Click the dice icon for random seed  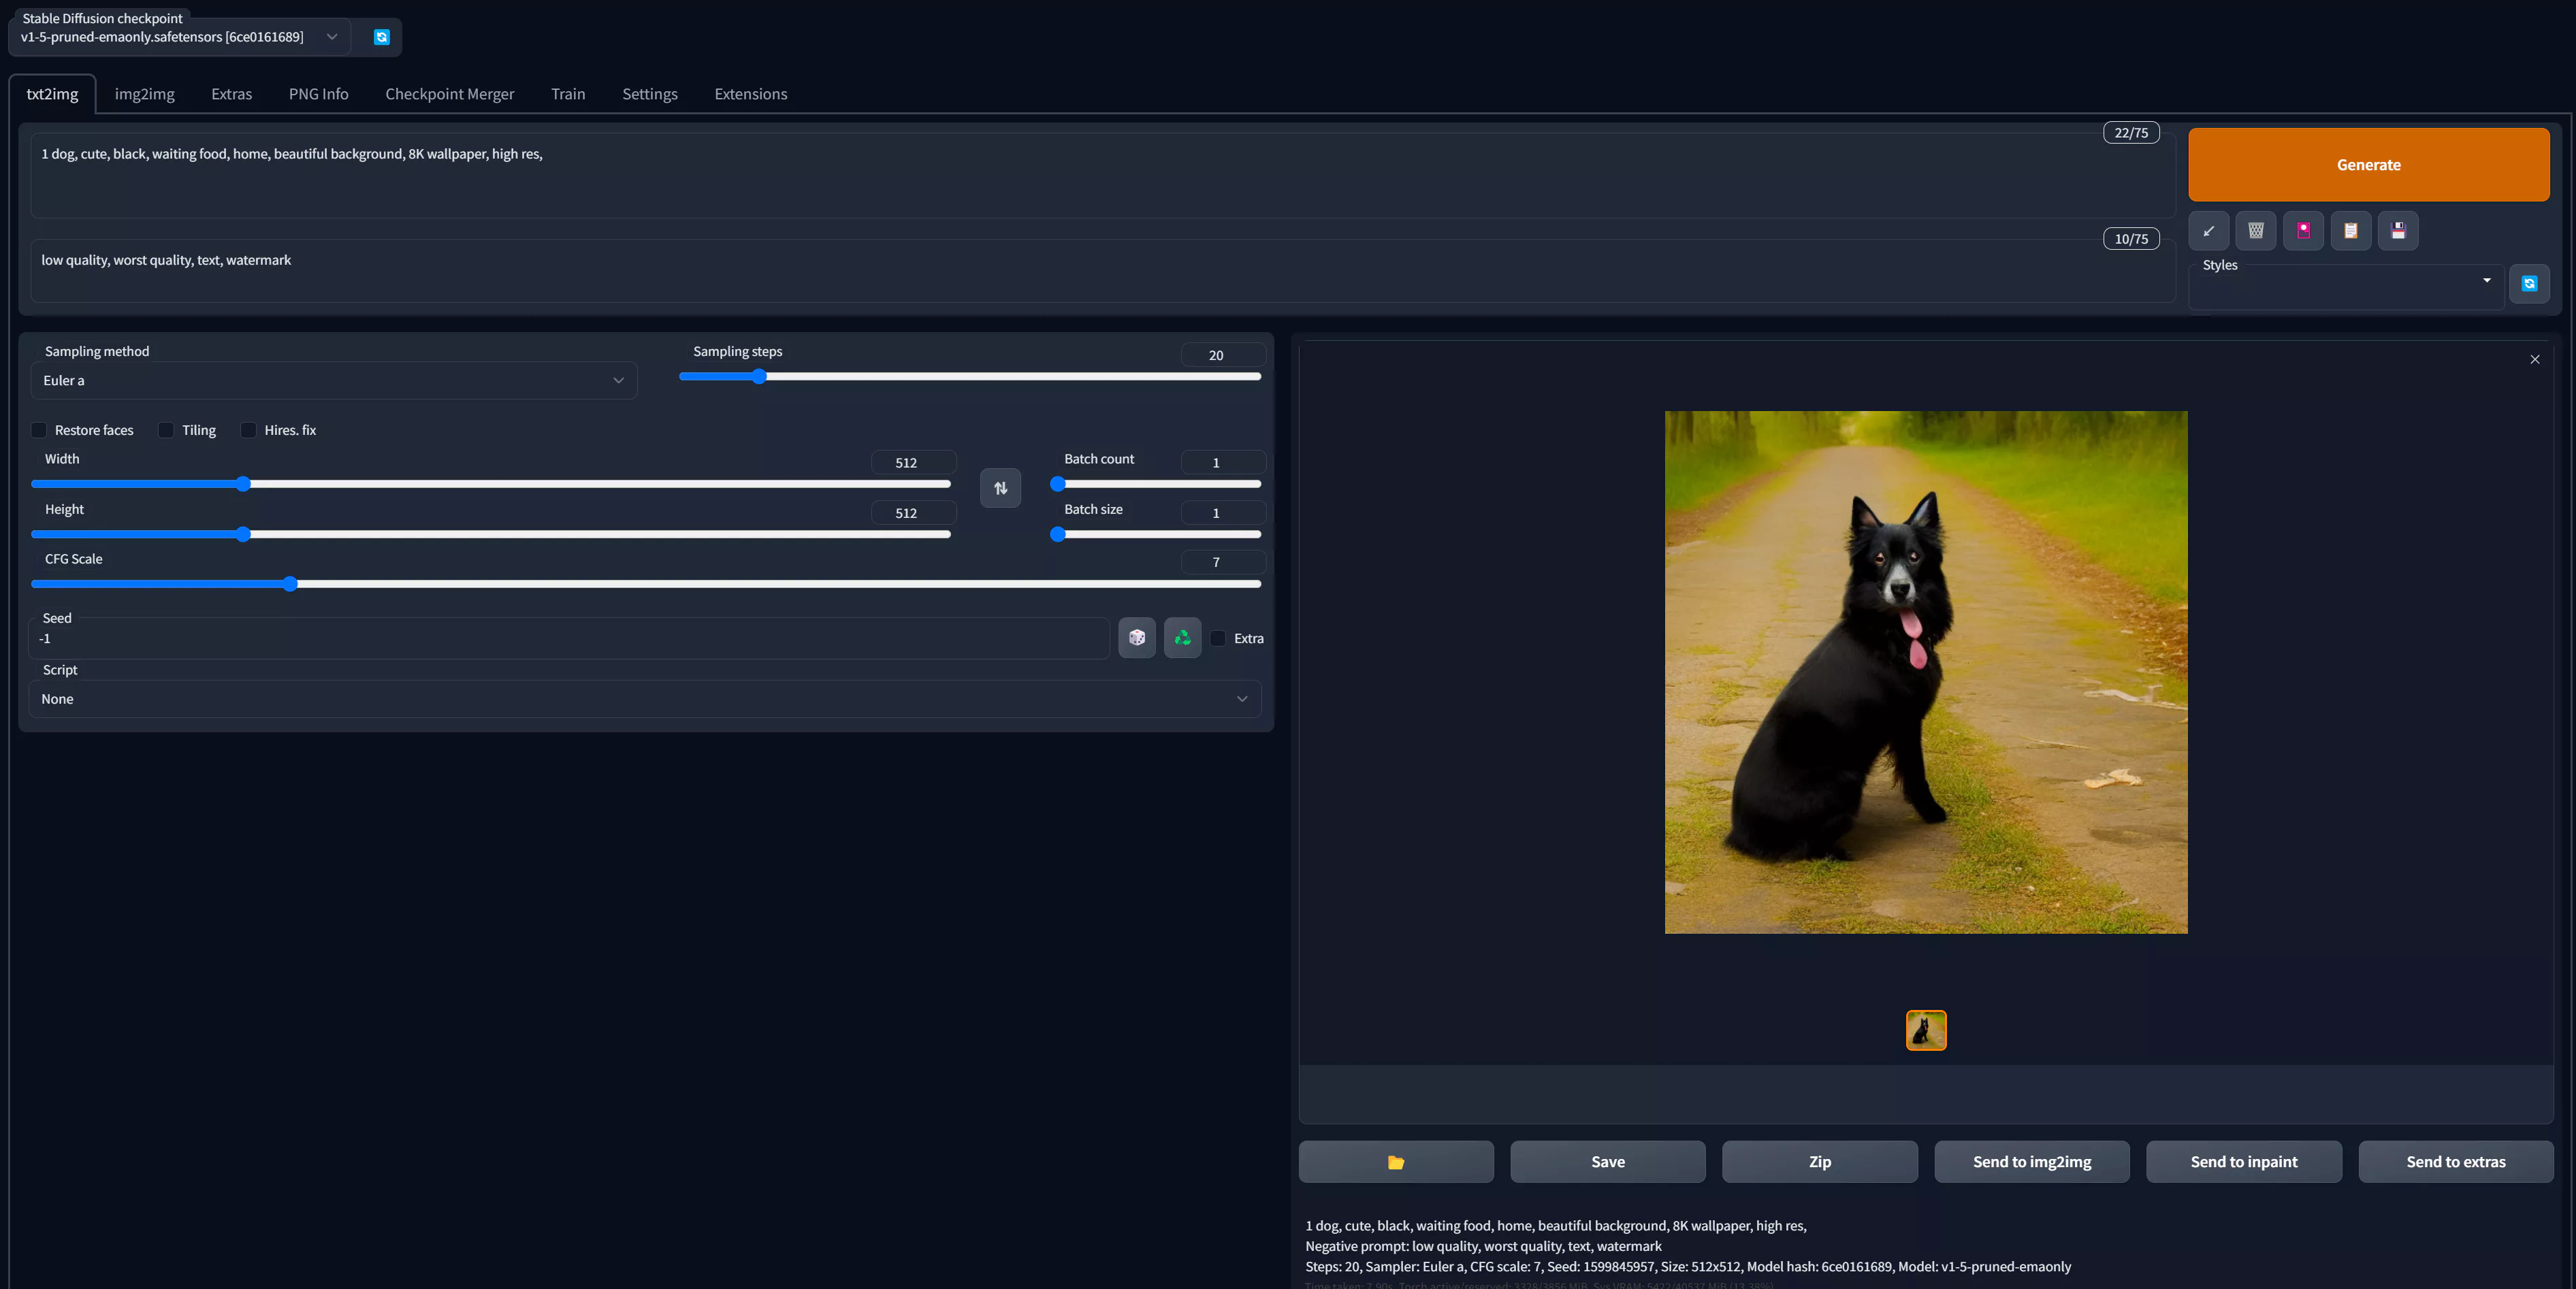(1136, 638)
